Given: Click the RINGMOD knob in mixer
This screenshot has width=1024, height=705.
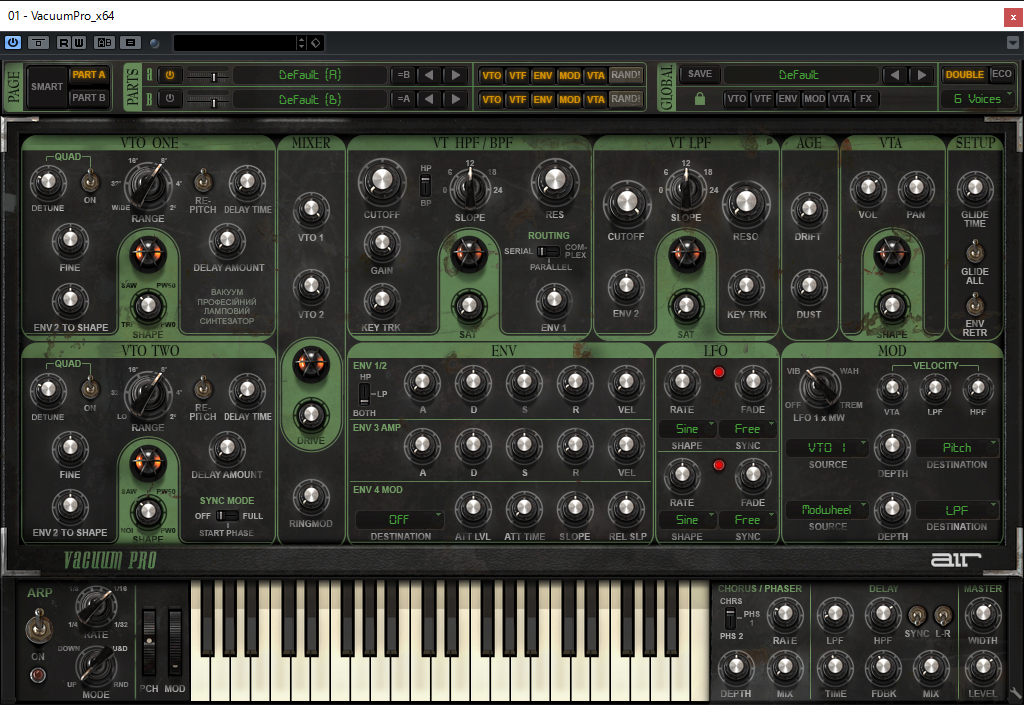Looking at the screenshot, I should pos(312,497).
